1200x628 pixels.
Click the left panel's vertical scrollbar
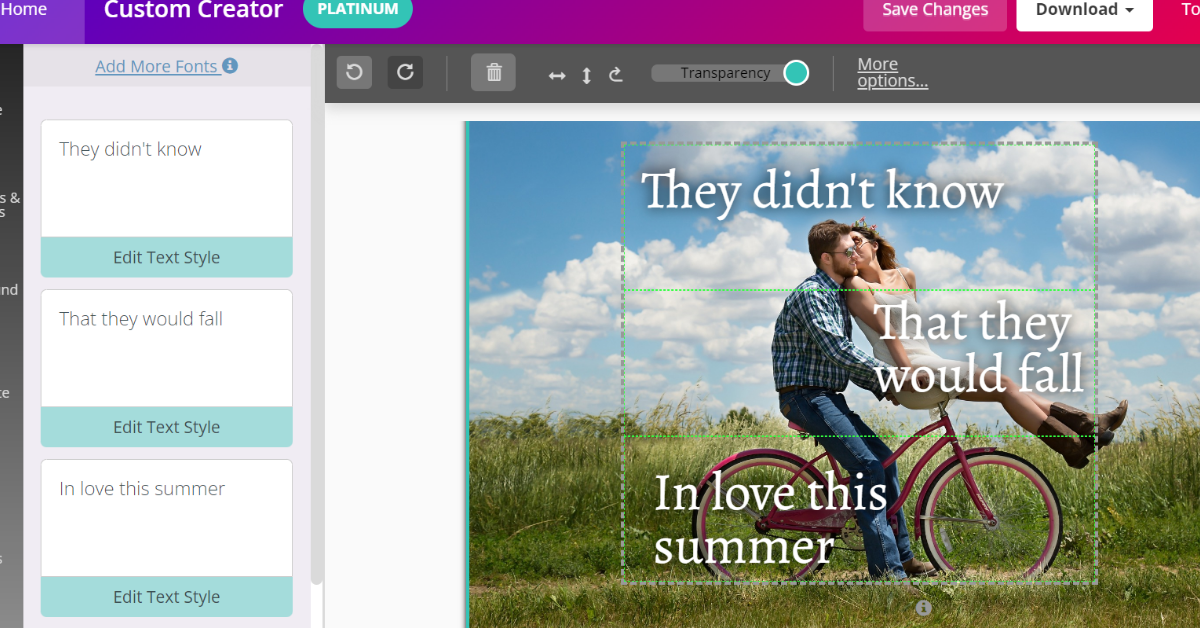coord(317,300)
